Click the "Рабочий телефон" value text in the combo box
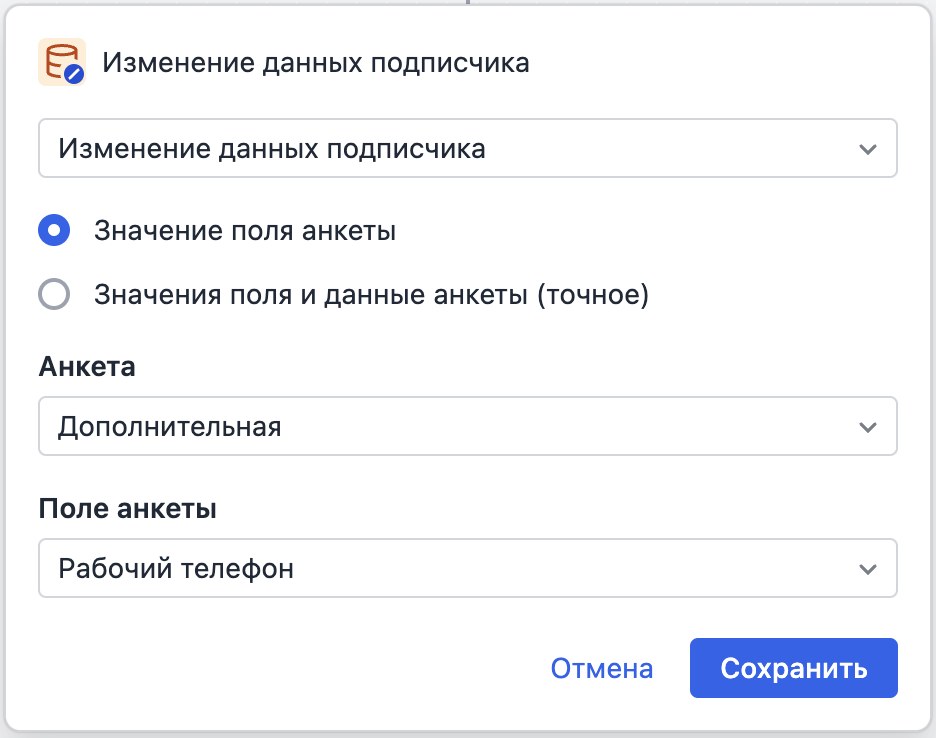This screenshot has height=738, width=936. pos(177,569)
